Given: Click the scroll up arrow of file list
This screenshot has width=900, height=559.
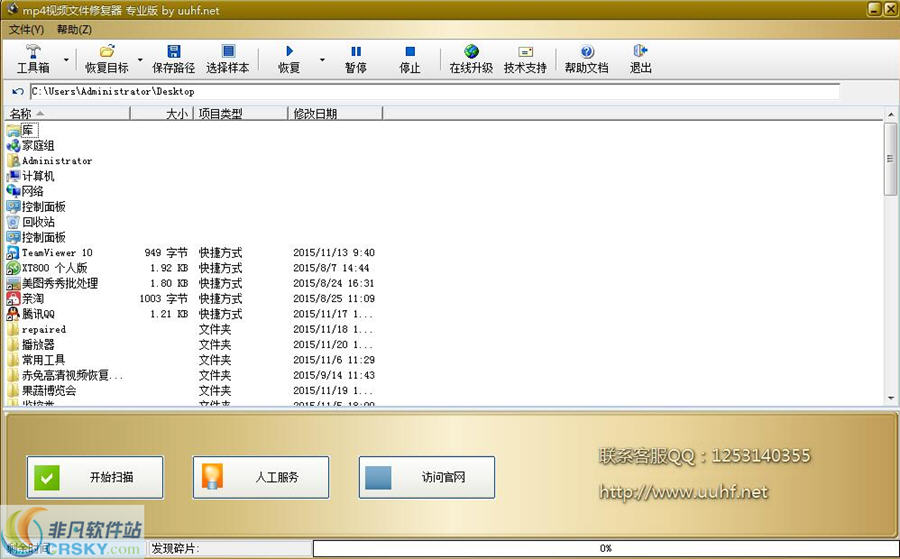Looking at the screenshot, I should [x=891, y=115].
